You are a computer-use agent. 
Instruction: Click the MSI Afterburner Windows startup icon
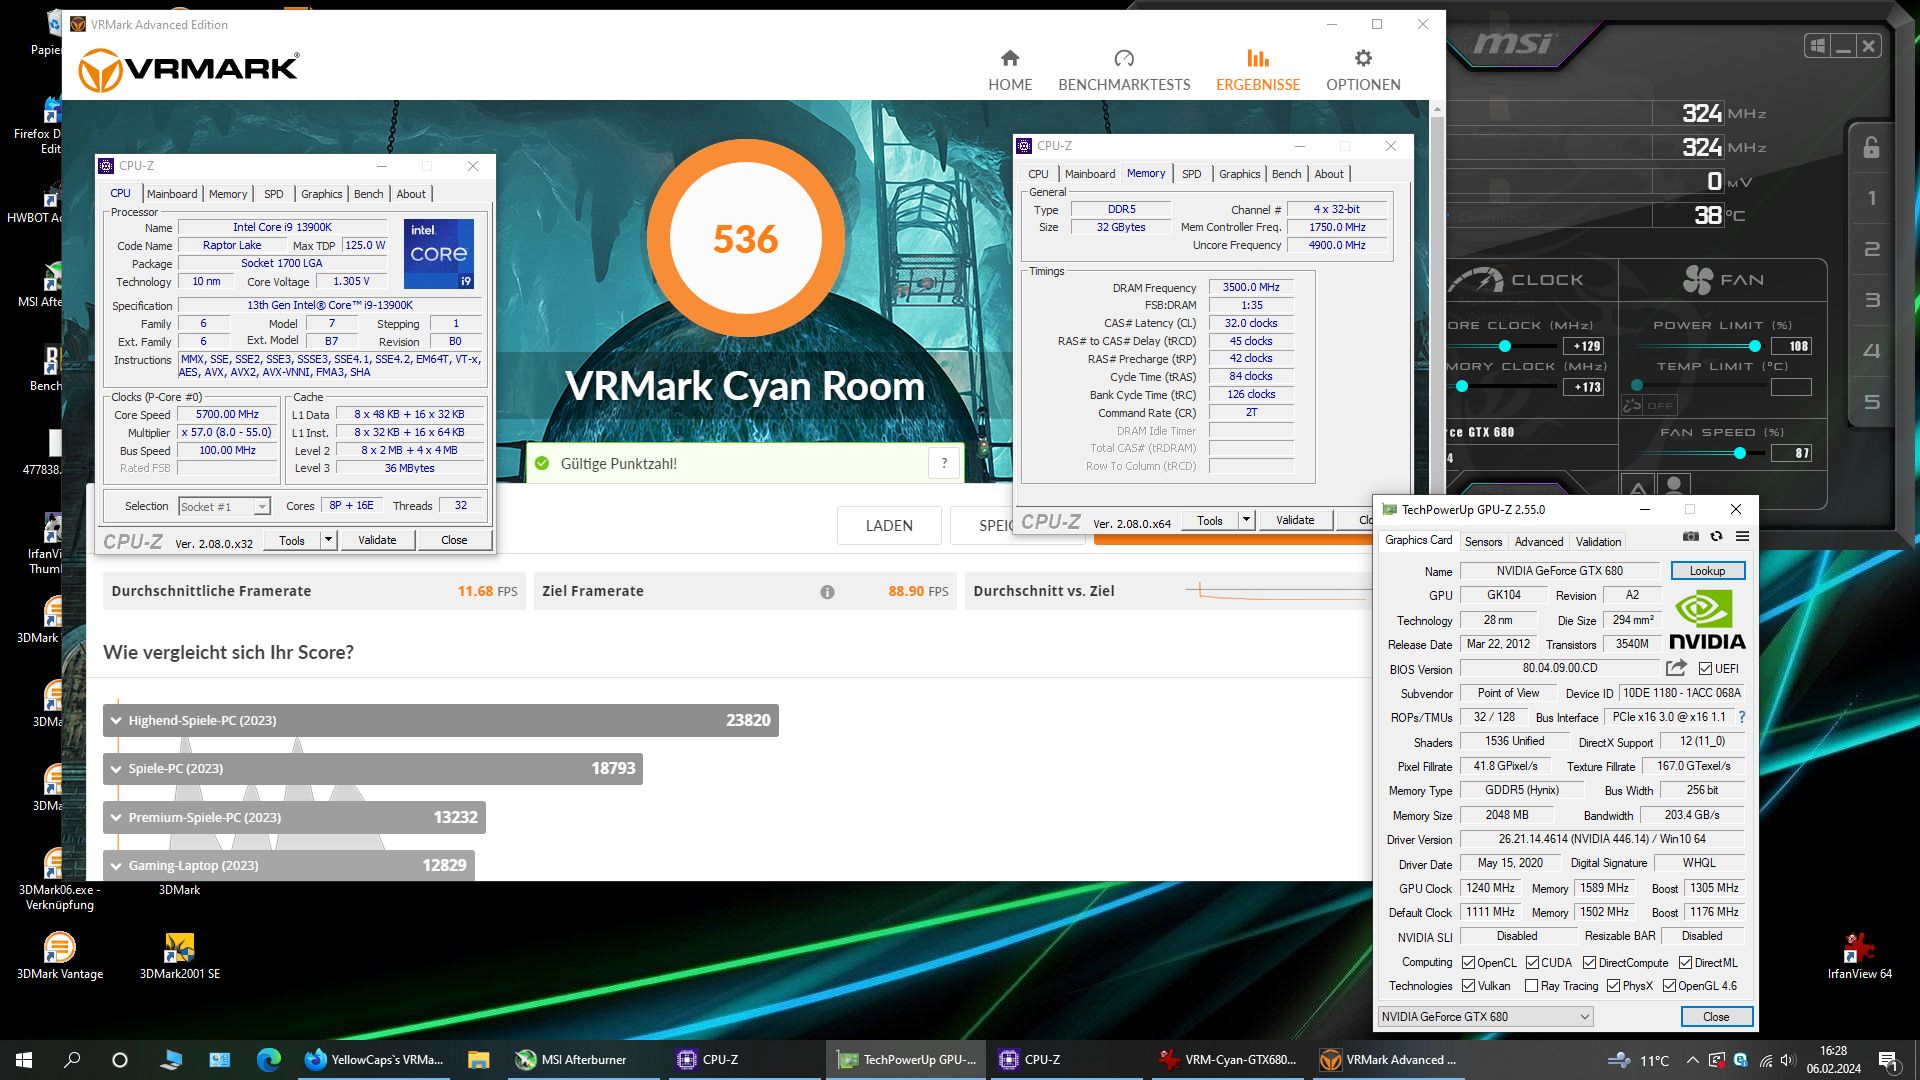pos(1818,46)
